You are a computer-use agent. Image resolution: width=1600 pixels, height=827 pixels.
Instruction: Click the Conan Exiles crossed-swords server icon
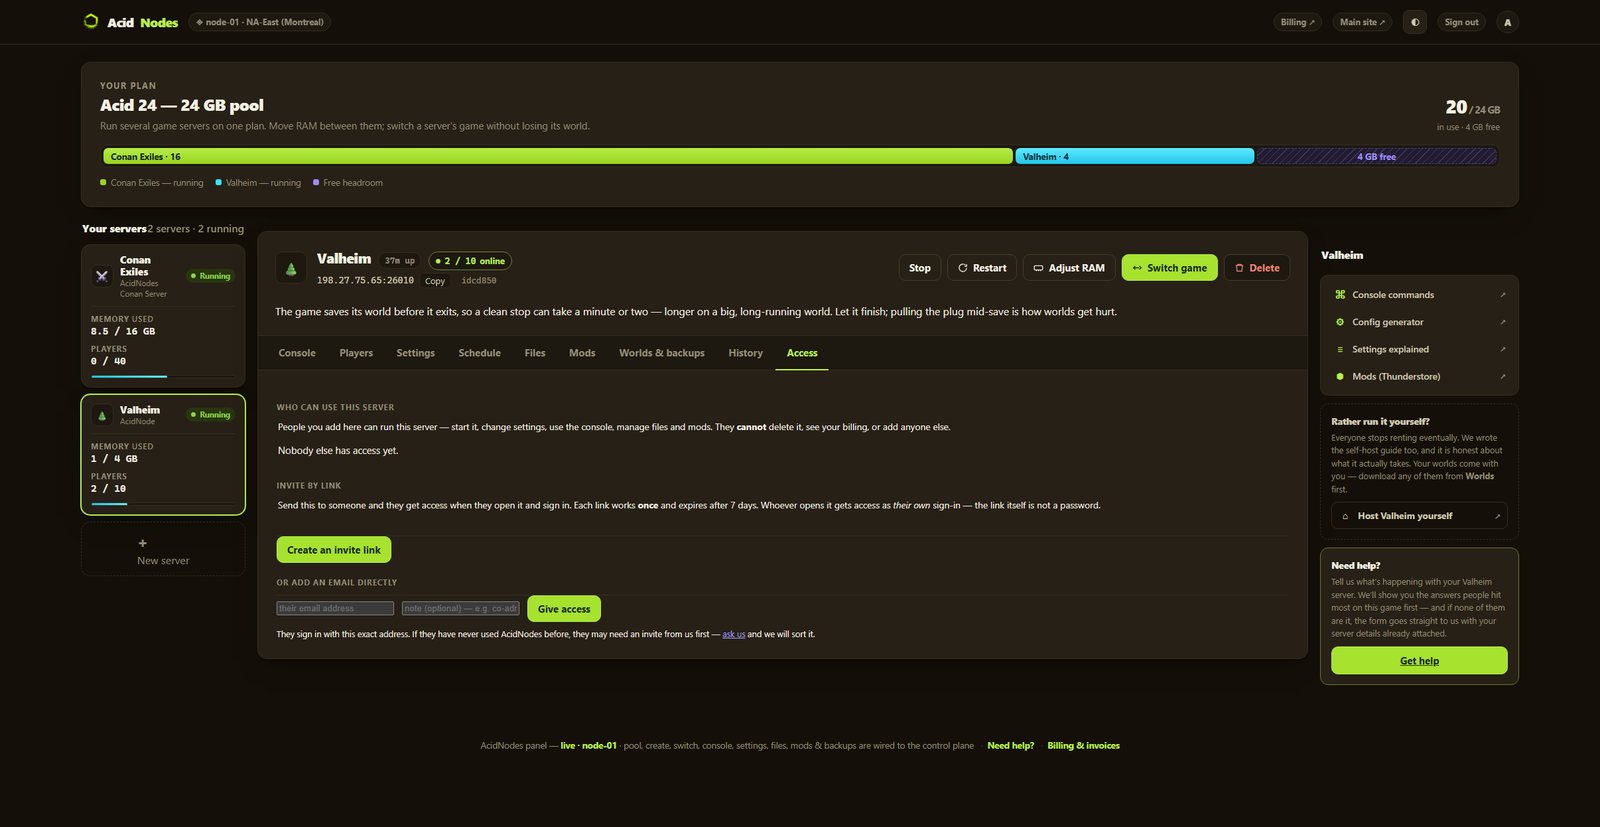(102, 276)
